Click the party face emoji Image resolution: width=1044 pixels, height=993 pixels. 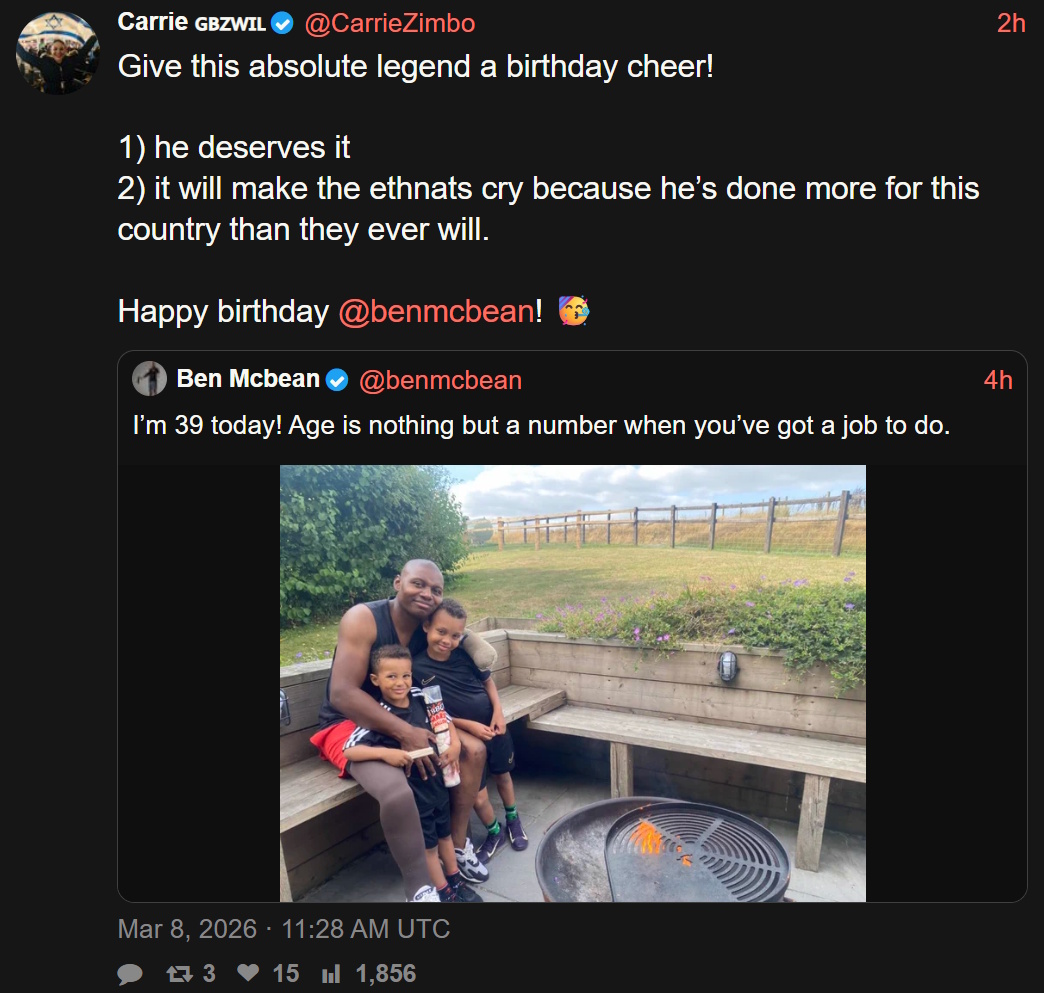(x=573, y=311)
